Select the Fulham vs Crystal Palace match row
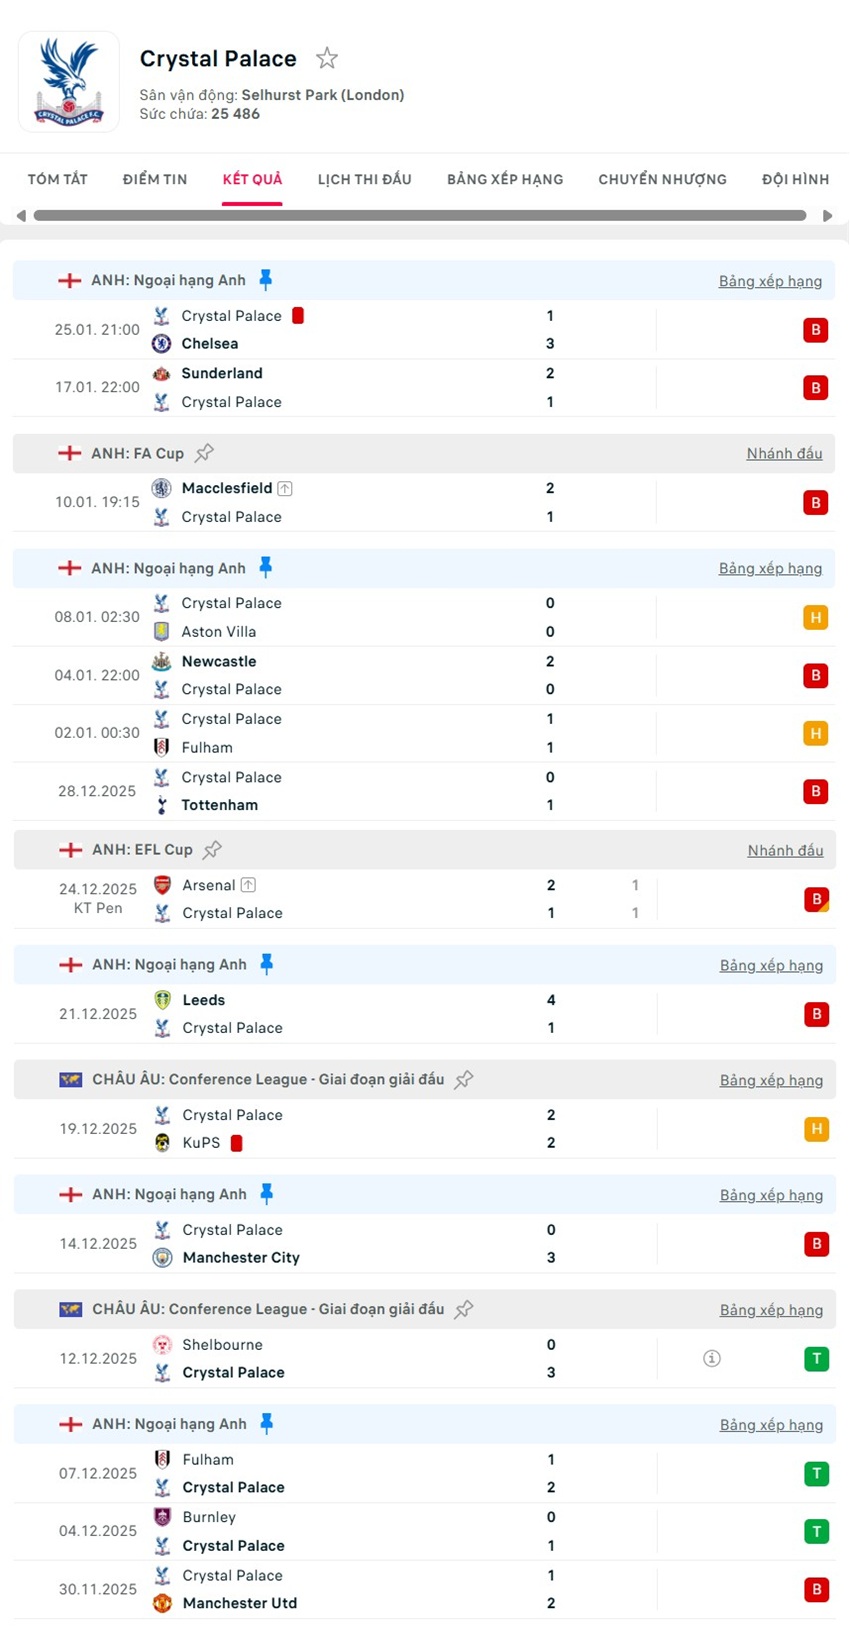Image resolution: width=850 pixels, height=1630 pixels. 400,1473
